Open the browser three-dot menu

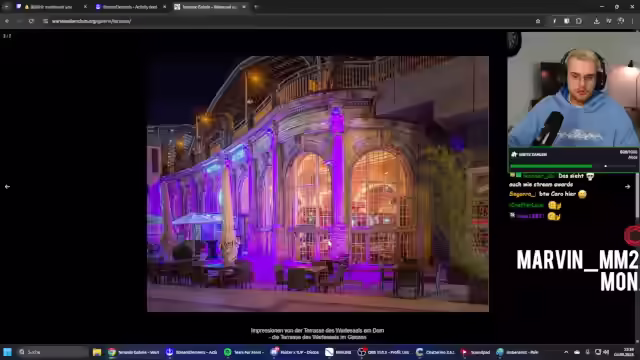(632, 21)
